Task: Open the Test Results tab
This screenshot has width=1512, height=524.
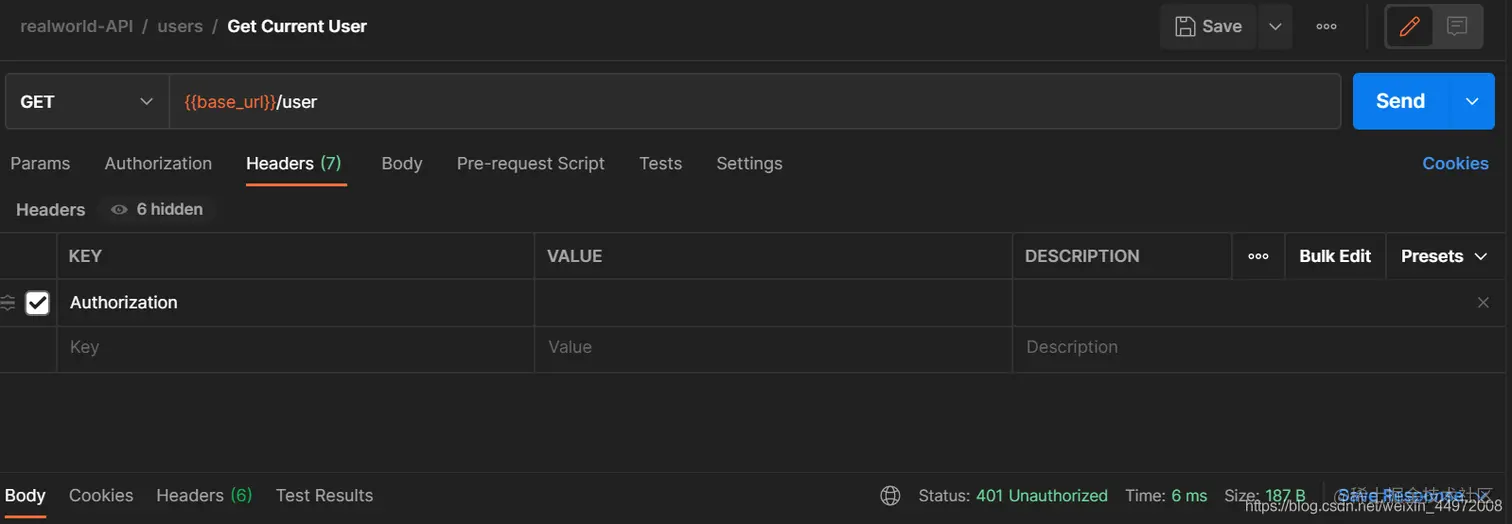Action: point(324,495)
